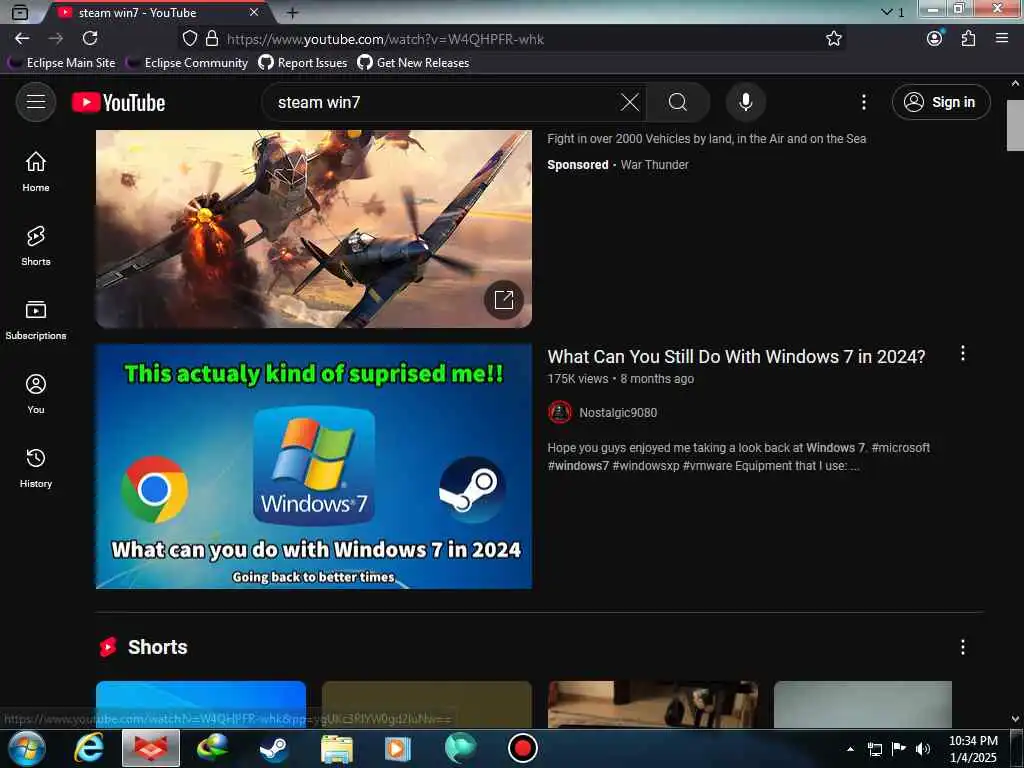The height and width of the screenshot is (768, 1024).
Task: Open Report Issues bookmark
Action: (x=303, y=63)
